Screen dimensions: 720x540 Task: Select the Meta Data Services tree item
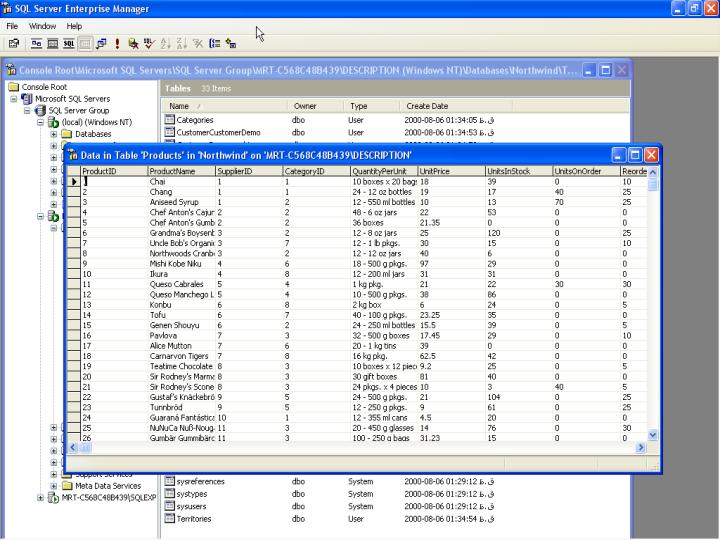(108, 486)
